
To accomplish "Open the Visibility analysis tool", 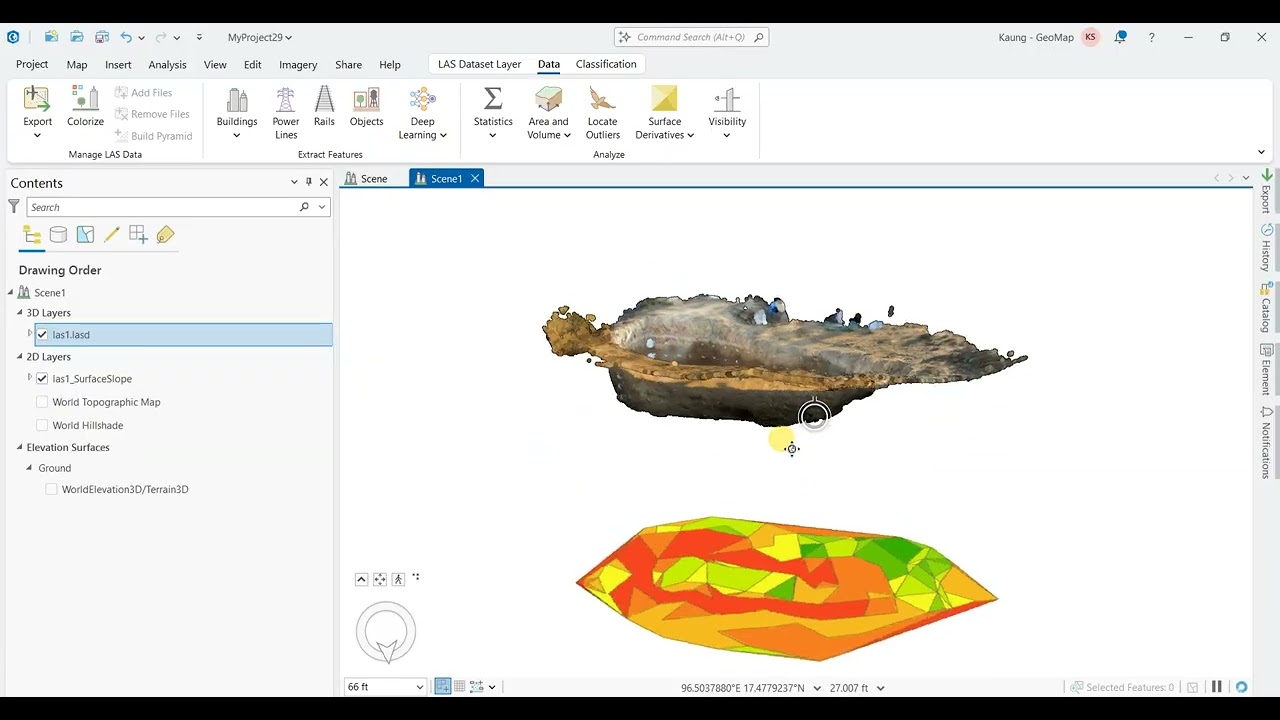I will (x=727, y=111).
